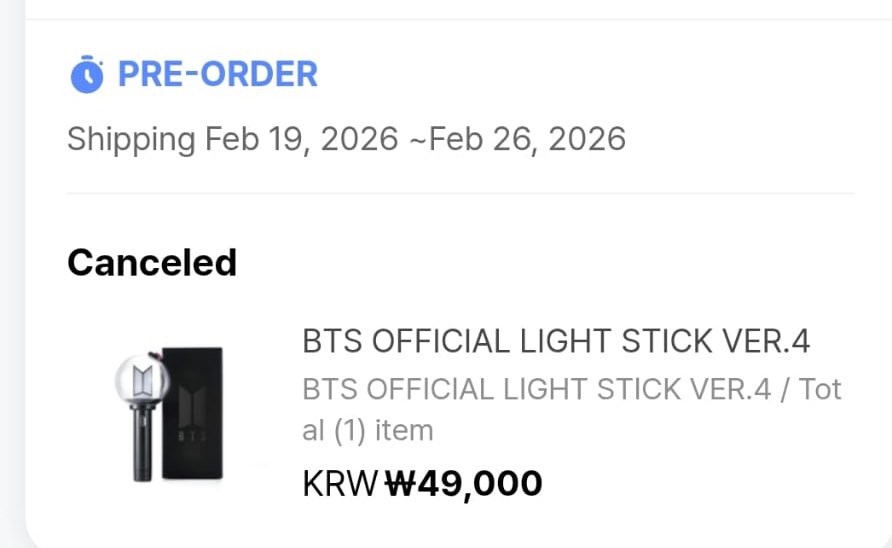The image size is (892, 548).
Task: Open BTS OFFICIAL LIGHT STICK VER.4 bold title
Action: pos(556,341)
